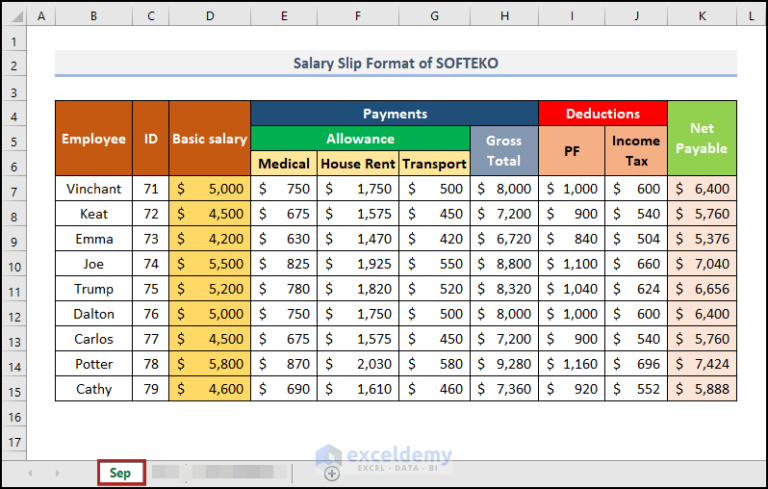This screenshot has width=768, height=489.
Task: Select Trump's transport value 520
Action: click(x=434, y=289)
